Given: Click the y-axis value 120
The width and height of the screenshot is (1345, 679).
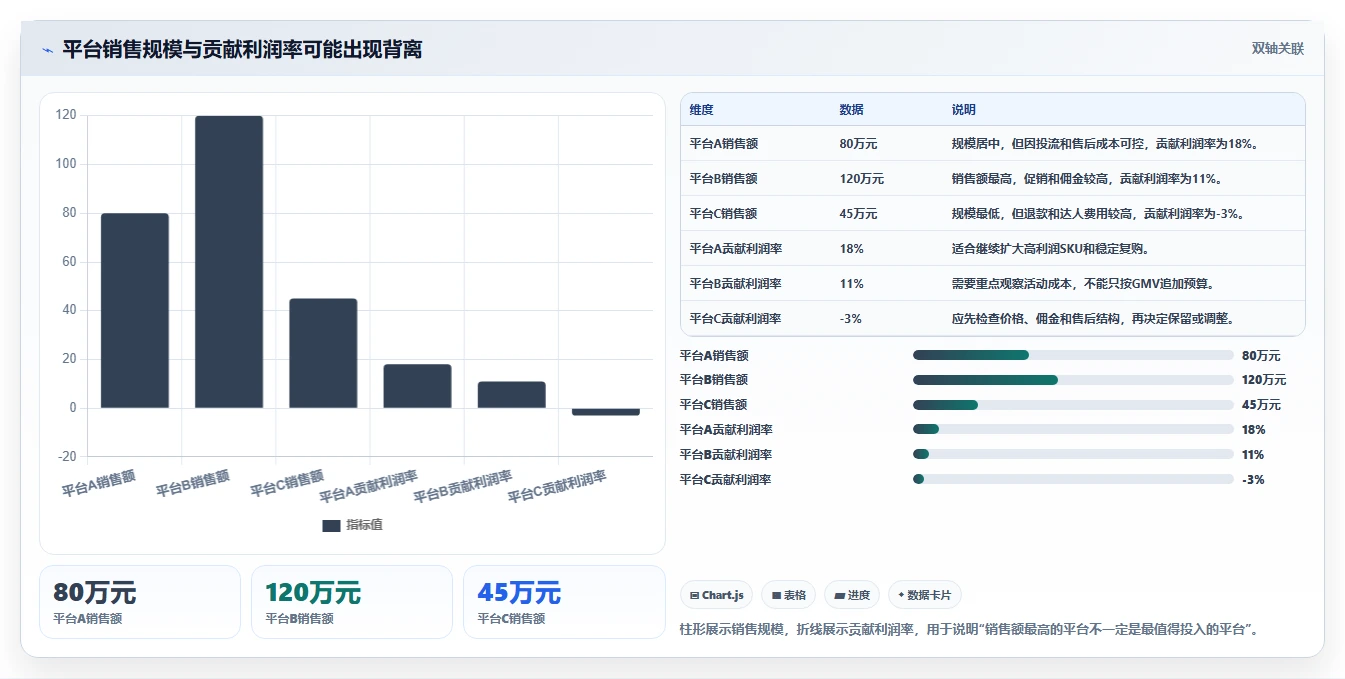Looking at the screenshot, I should tap(67, 115).
